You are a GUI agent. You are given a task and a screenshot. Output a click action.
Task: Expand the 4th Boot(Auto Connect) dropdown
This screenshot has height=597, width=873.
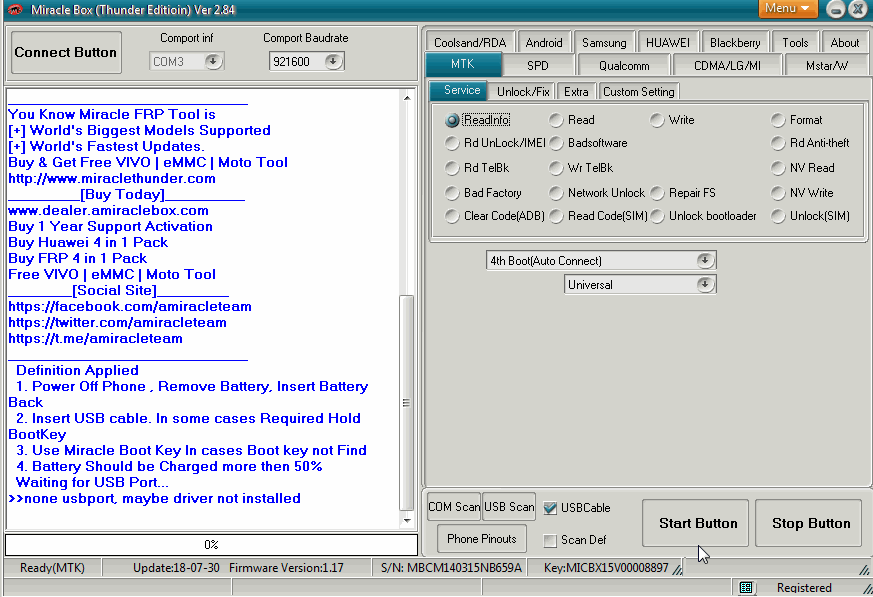coord(705,261)
